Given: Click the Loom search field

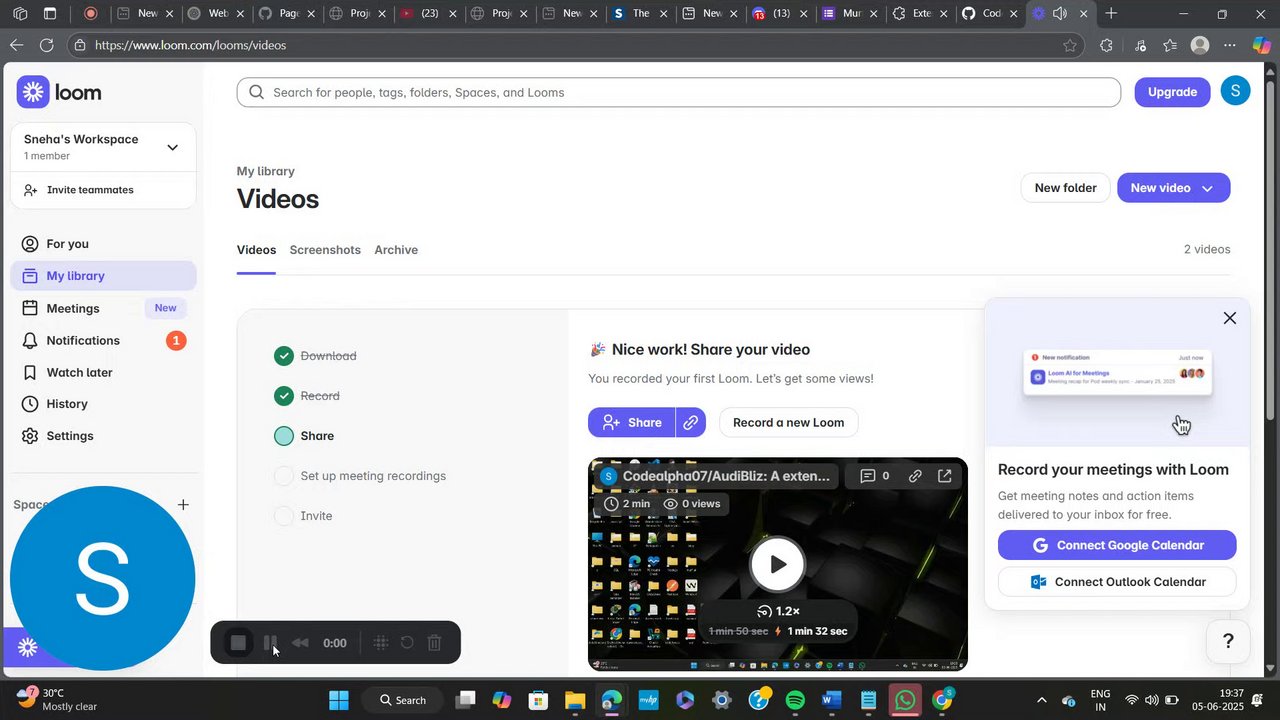Looking at the screenshot, I should [x=679, y=92].
